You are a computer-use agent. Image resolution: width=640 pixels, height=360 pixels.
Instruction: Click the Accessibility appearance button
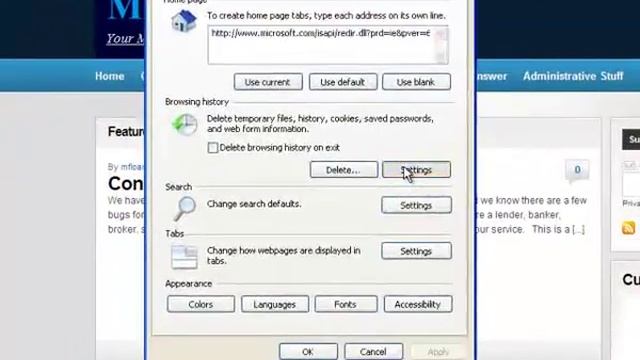(x=418, y=304)
